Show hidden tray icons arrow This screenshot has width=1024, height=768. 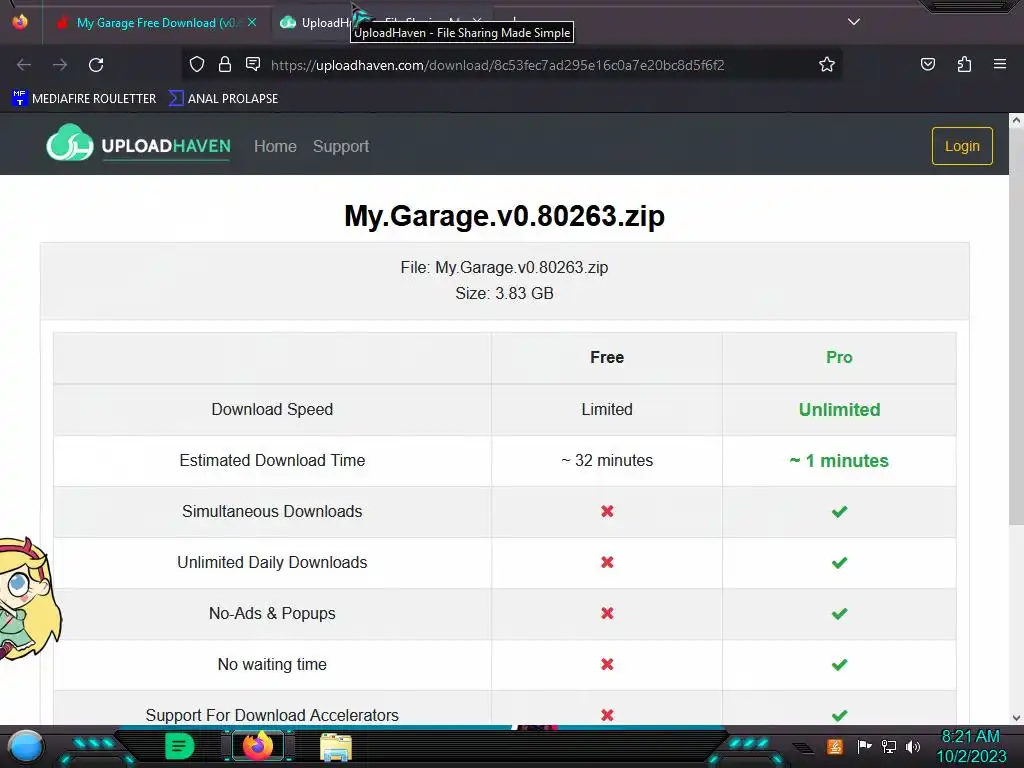coord(803,747)
